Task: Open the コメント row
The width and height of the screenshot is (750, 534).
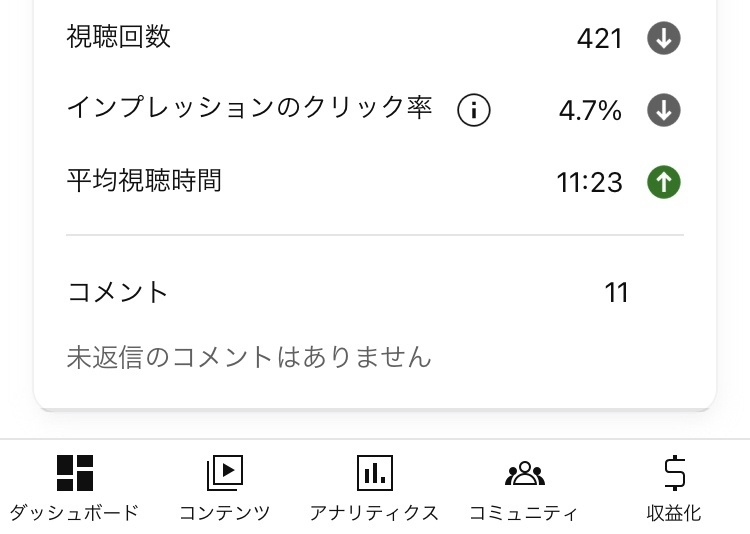Action: (x=375, y=292)
